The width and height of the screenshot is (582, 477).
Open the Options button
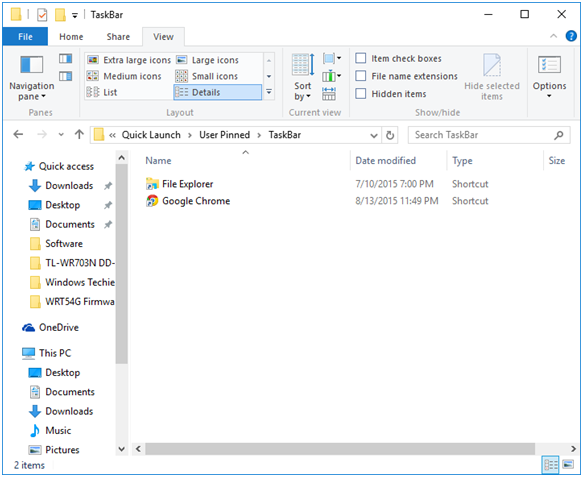point(549,77)
